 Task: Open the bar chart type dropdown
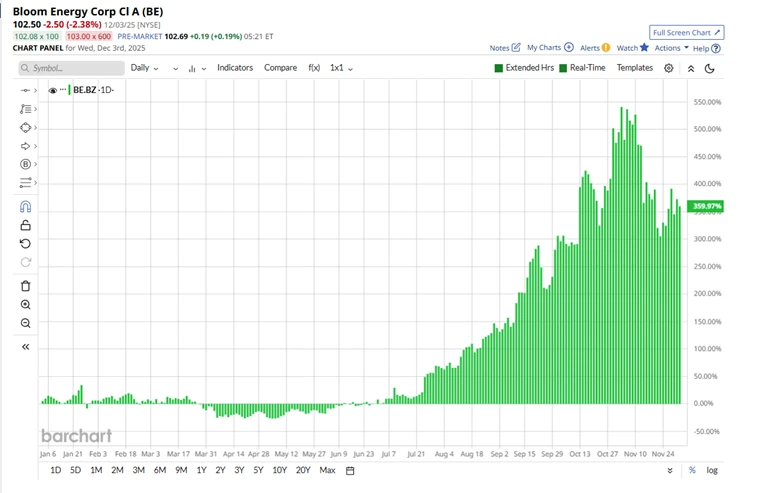point(197,69)
